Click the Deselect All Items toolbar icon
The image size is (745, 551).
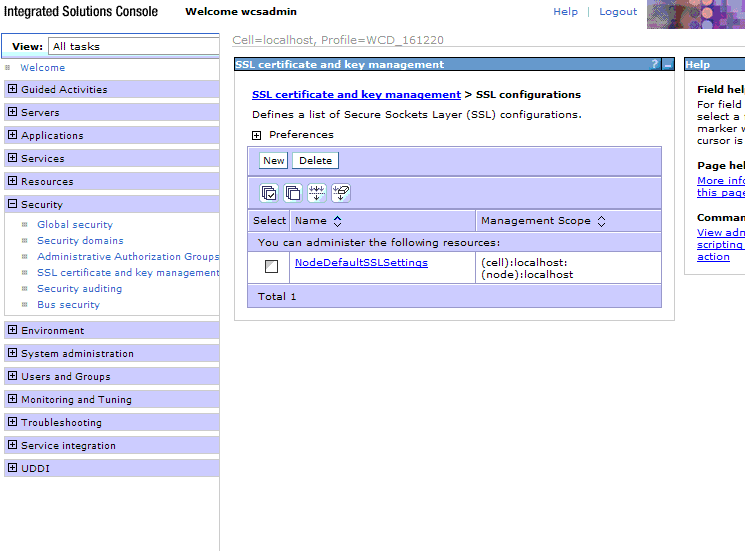tap(293, 193)
